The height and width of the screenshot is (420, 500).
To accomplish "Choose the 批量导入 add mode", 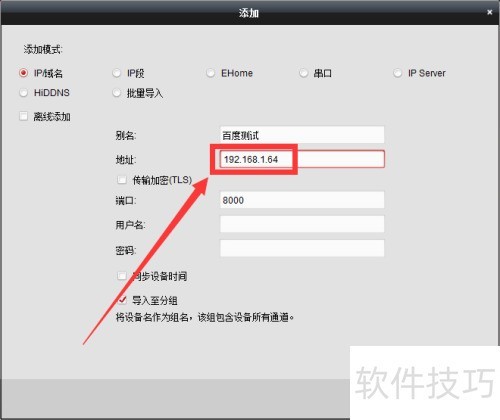I will (117, 93).
